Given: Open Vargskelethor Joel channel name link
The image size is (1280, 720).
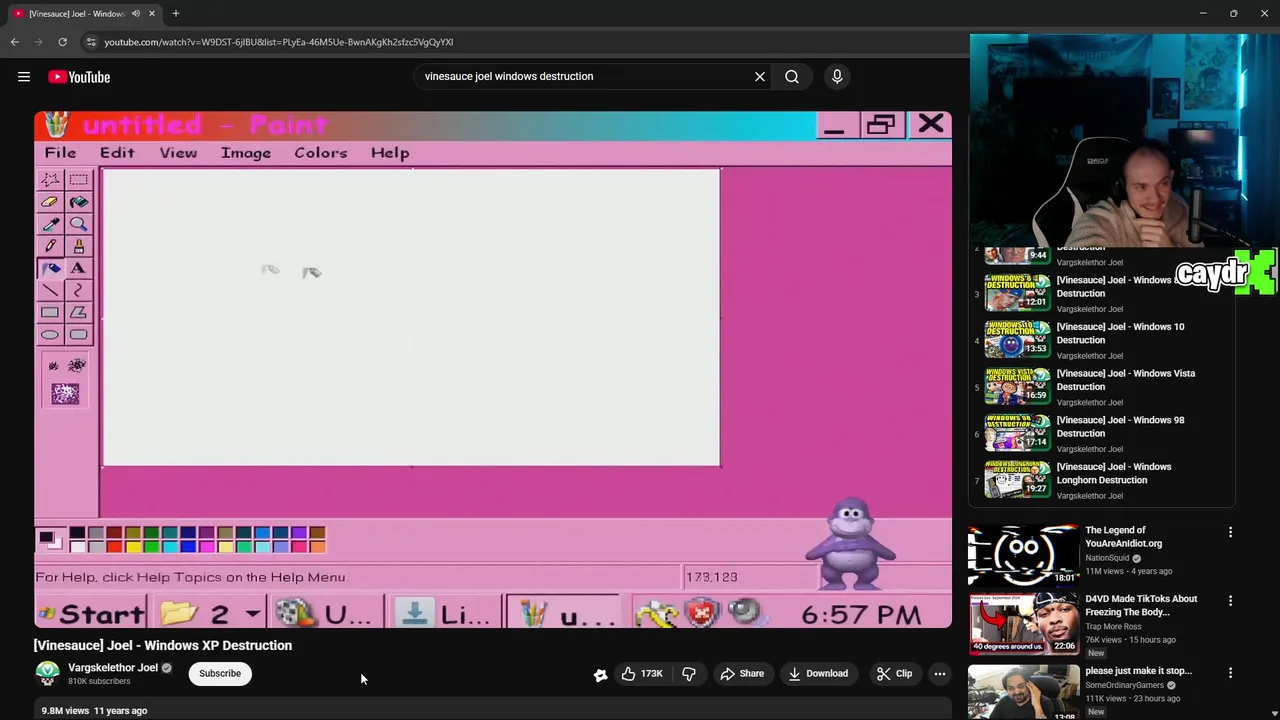Looking at the screenshot, I should [x=113, y=668].
